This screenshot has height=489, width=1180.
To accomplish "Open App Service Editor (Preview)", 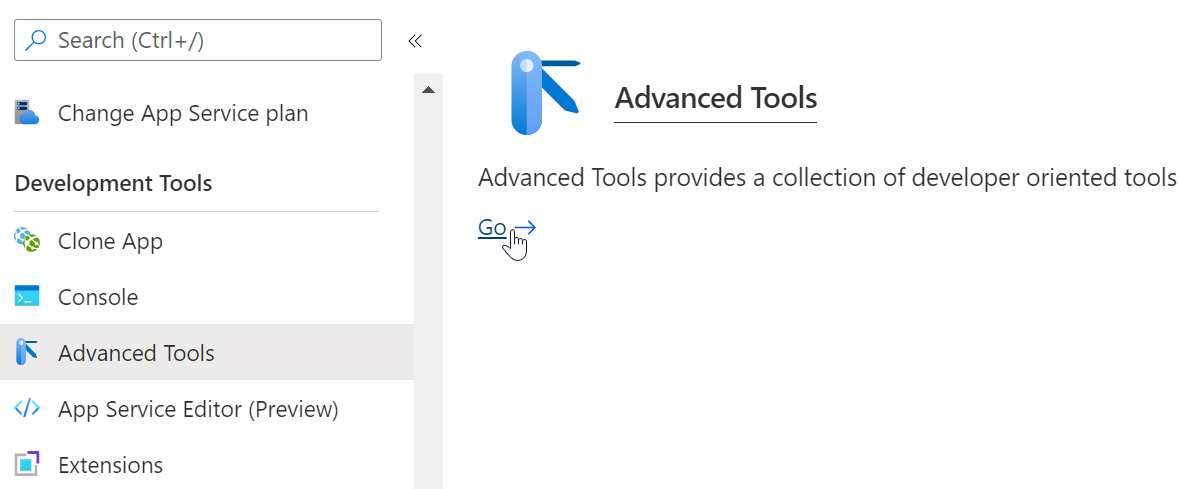I will click(198, 409).
